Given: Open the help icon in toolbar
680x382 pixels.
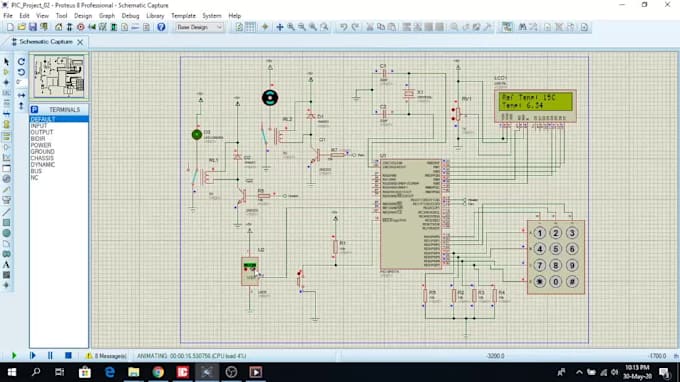Looking at the screenshot, I should tap(161, 27).
